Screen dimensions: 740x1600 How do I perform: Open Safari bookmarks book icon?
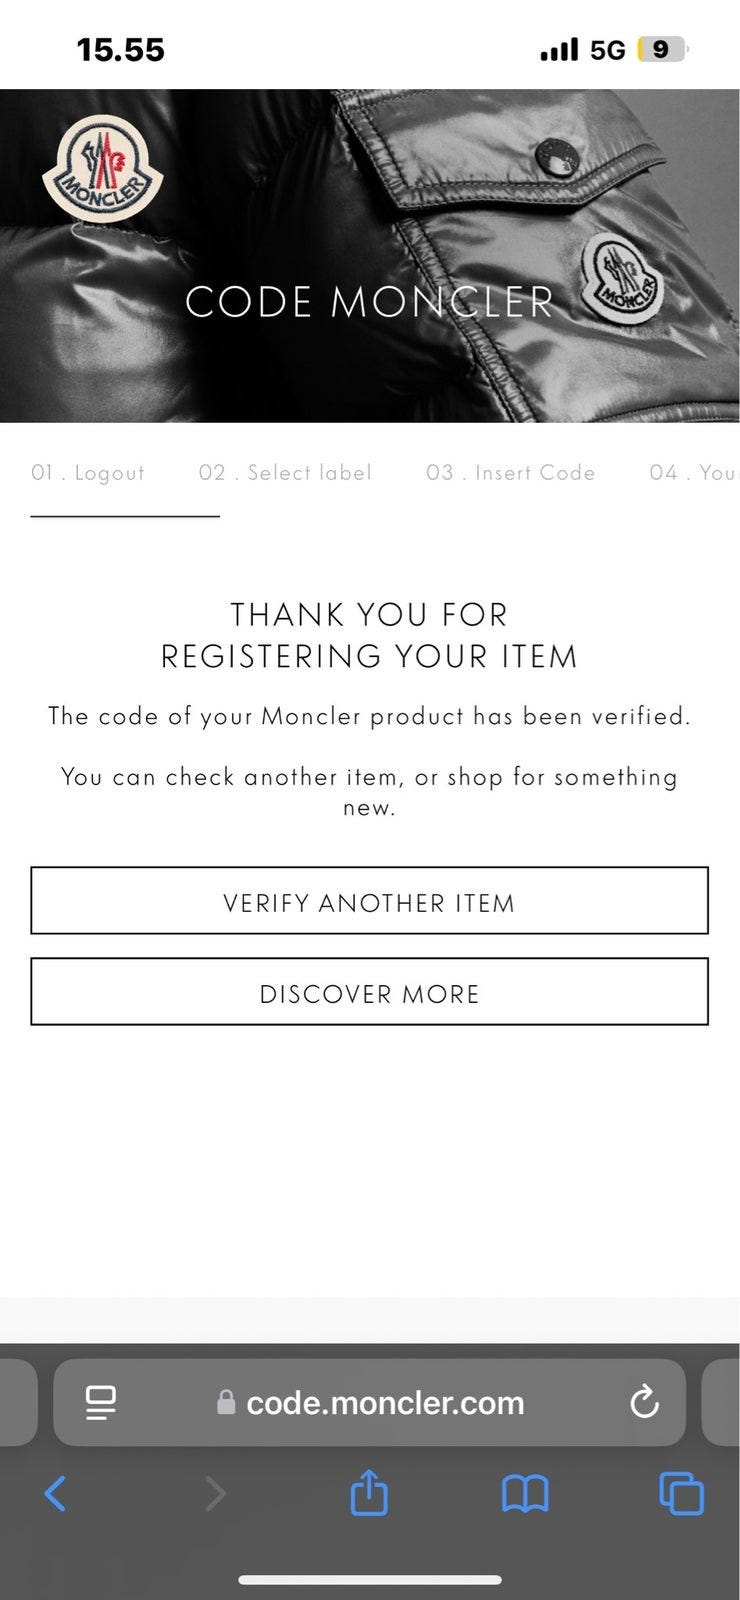coord(525,1494)
